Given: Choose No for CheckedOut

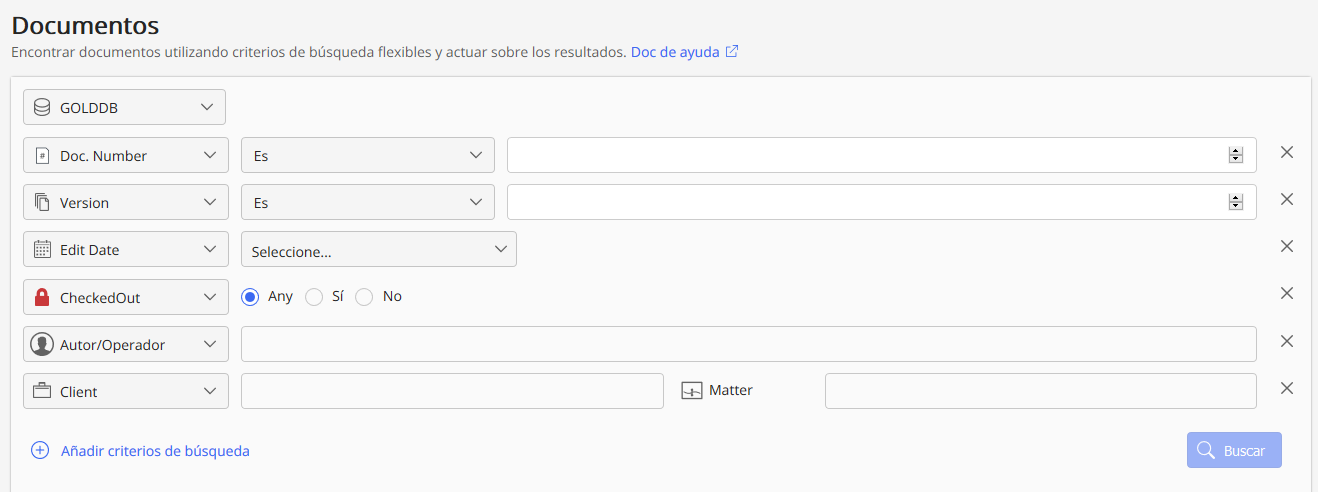Looking at the screenshot, I should [x=364, y=297].
